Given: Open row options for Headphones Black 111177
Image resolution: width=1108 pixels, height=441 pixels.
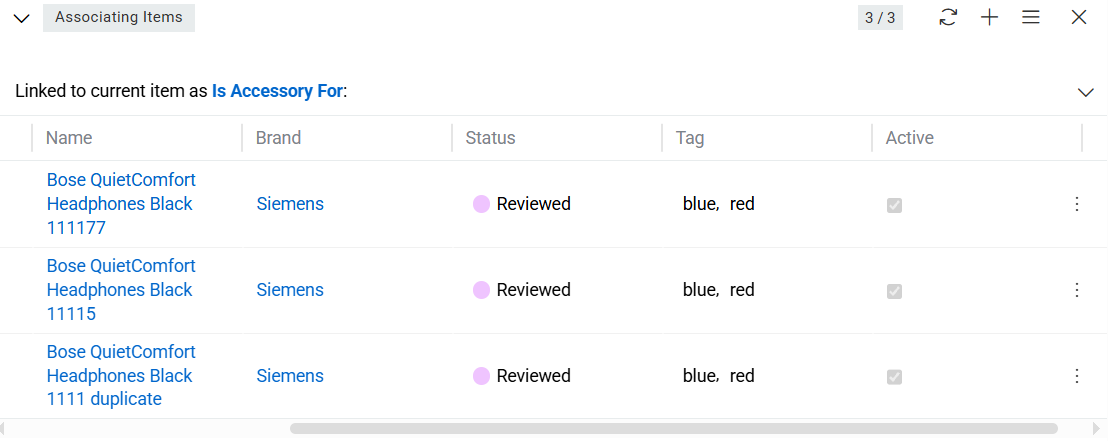Looking at the screenshot, I should click(1077, 204).
